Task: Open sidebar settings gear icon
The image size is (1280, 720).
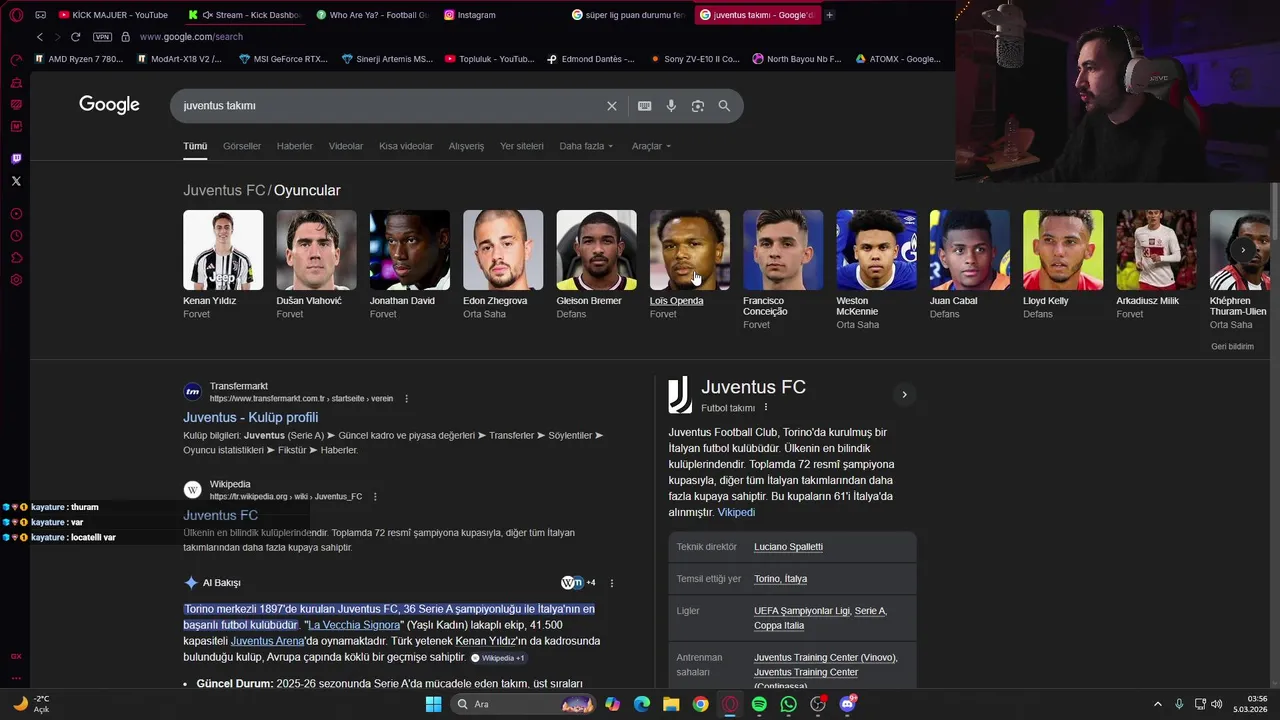Action: click(x=16, y=280)
